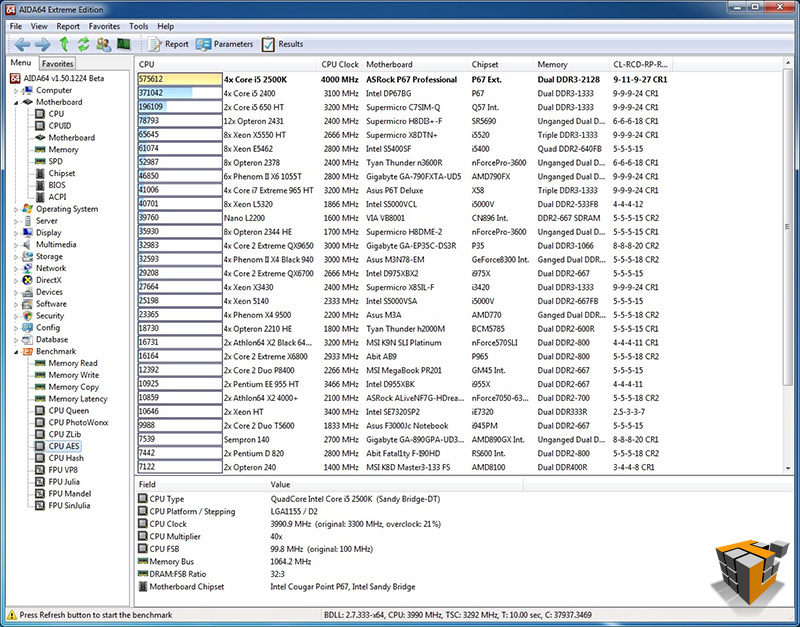Open the File menu
The height and width of the screenshot is (627, 800).
[x=16, y=27]
